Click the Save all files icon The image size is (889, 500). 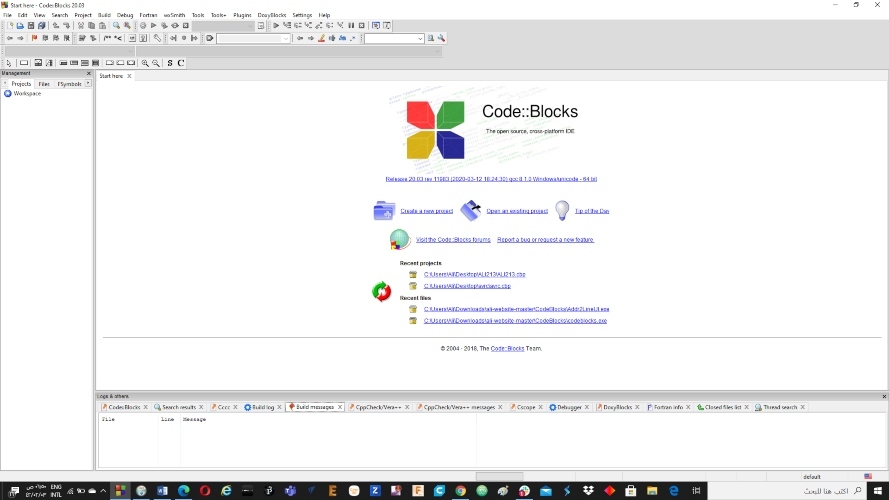tap(41, 26)
